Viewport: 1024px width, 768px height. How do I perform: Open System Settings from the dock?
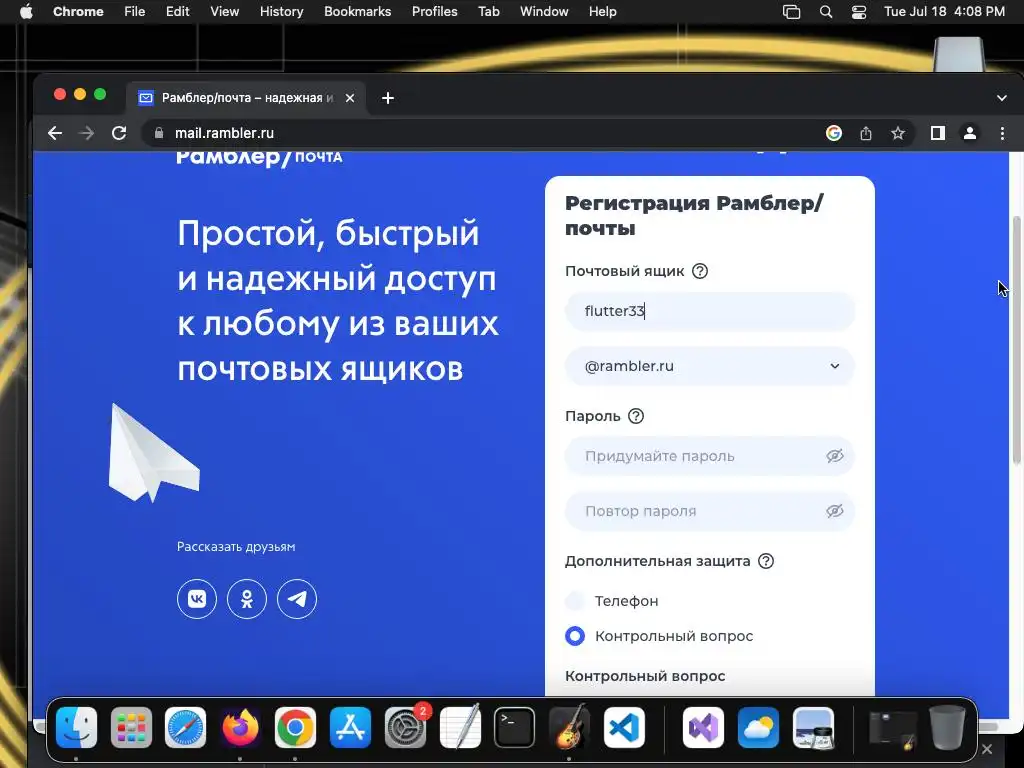click(x=405, y=727)
